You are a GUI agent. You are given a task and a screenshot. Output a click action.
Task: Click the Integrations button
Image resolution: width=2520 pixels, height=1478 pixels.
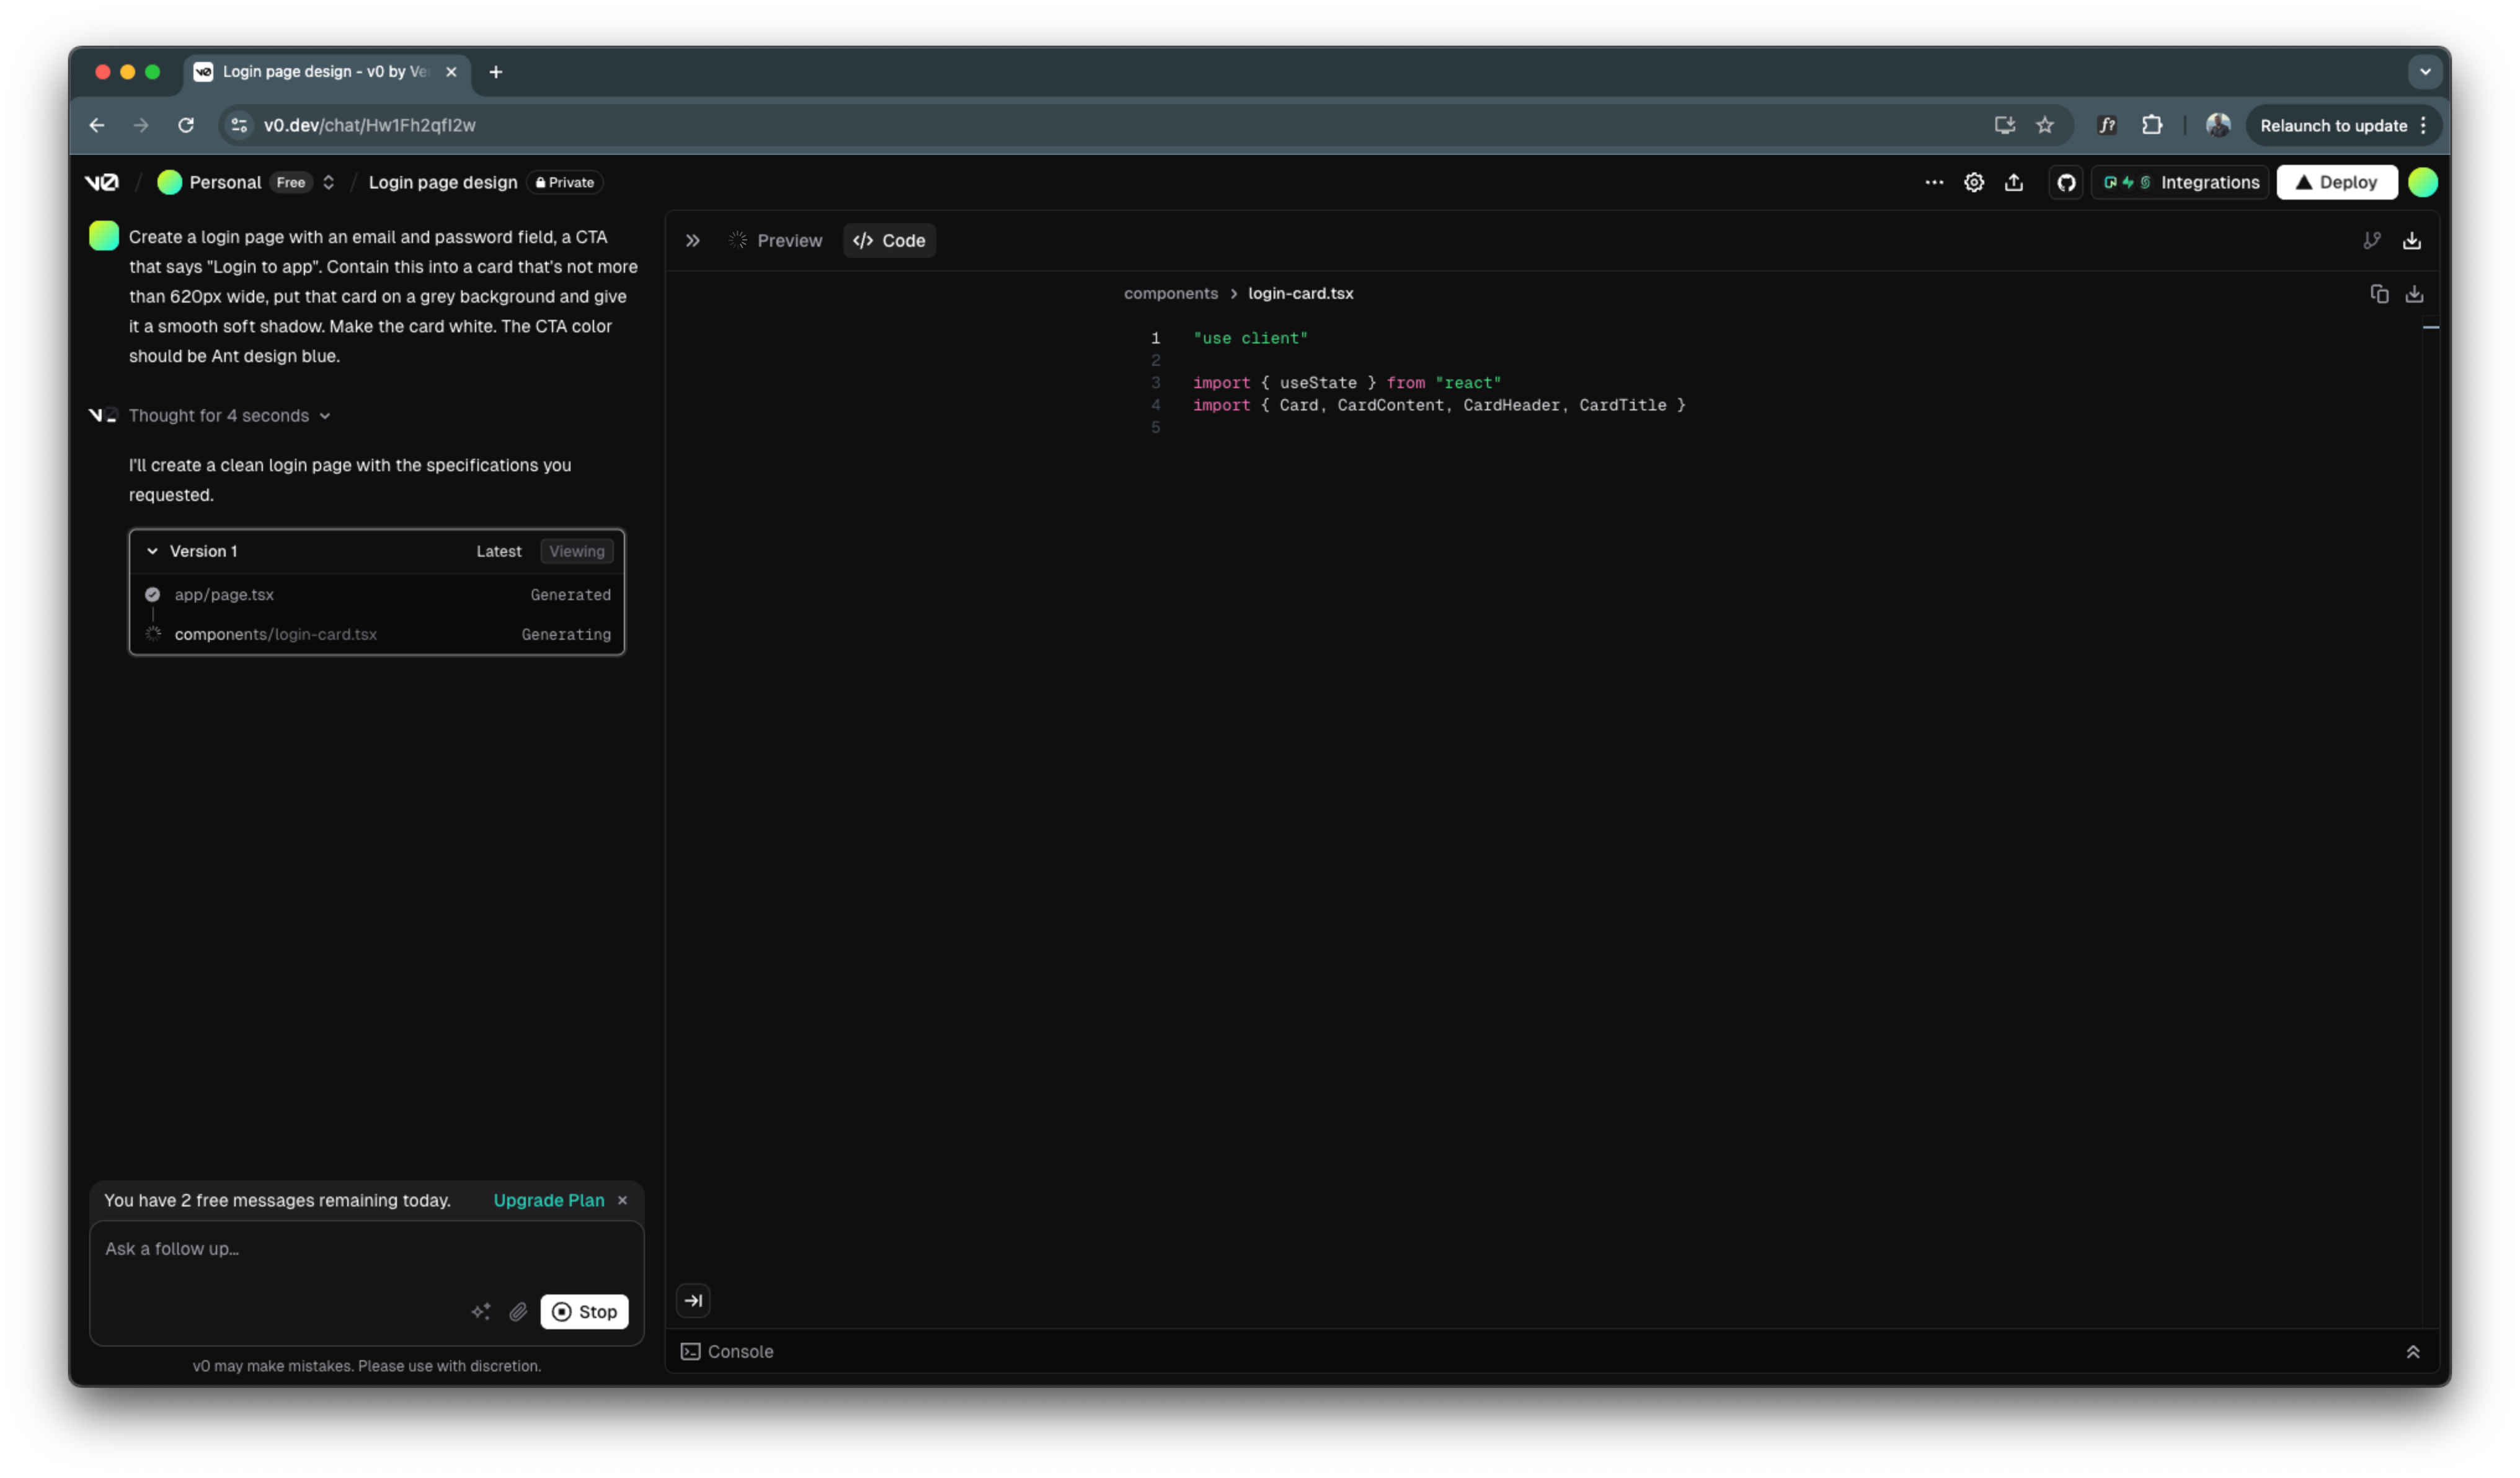[2180, 182]
